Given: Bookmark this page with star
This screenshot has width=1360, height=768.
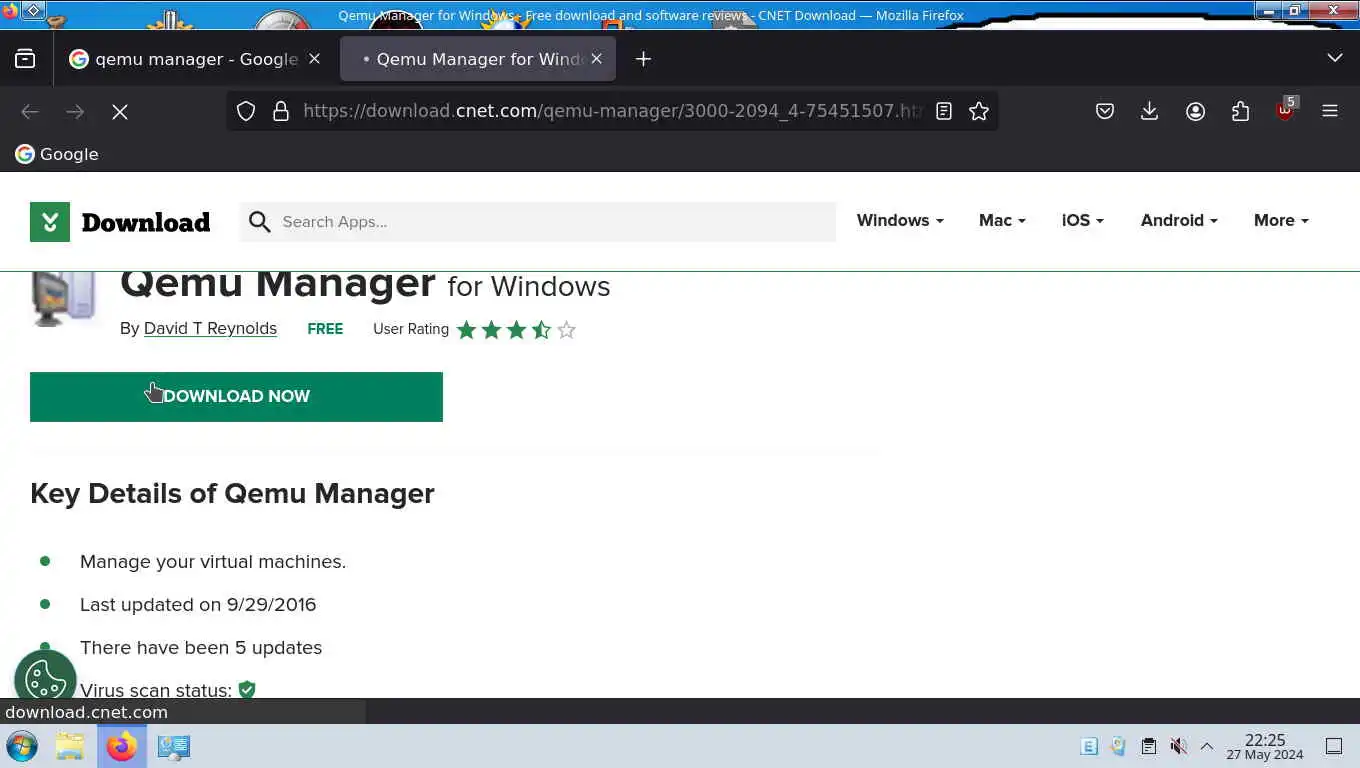Looking at the screenshot, I should click(x=979, y=111).
